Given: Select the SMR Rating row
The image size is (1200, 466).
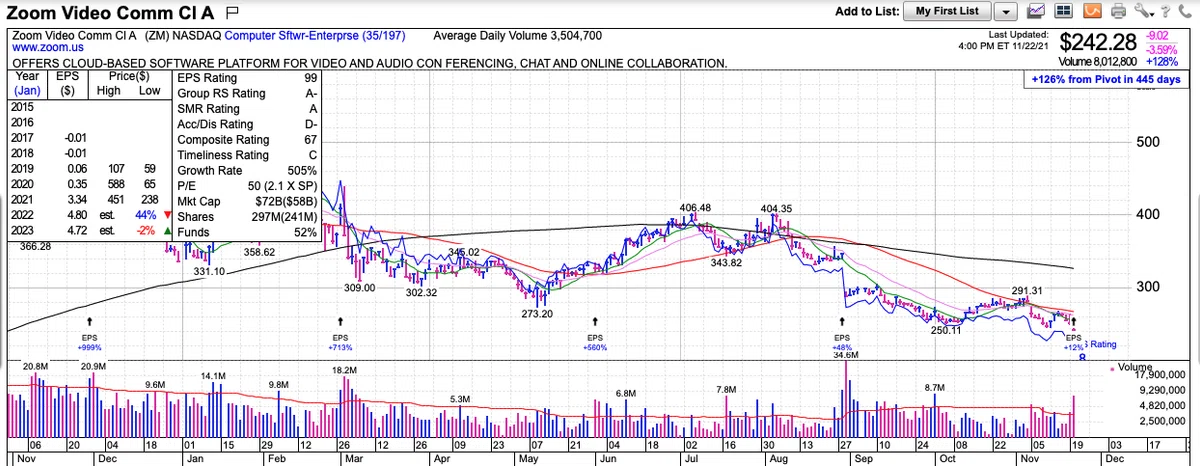Looking at the screenshot, I should point(248,109).
